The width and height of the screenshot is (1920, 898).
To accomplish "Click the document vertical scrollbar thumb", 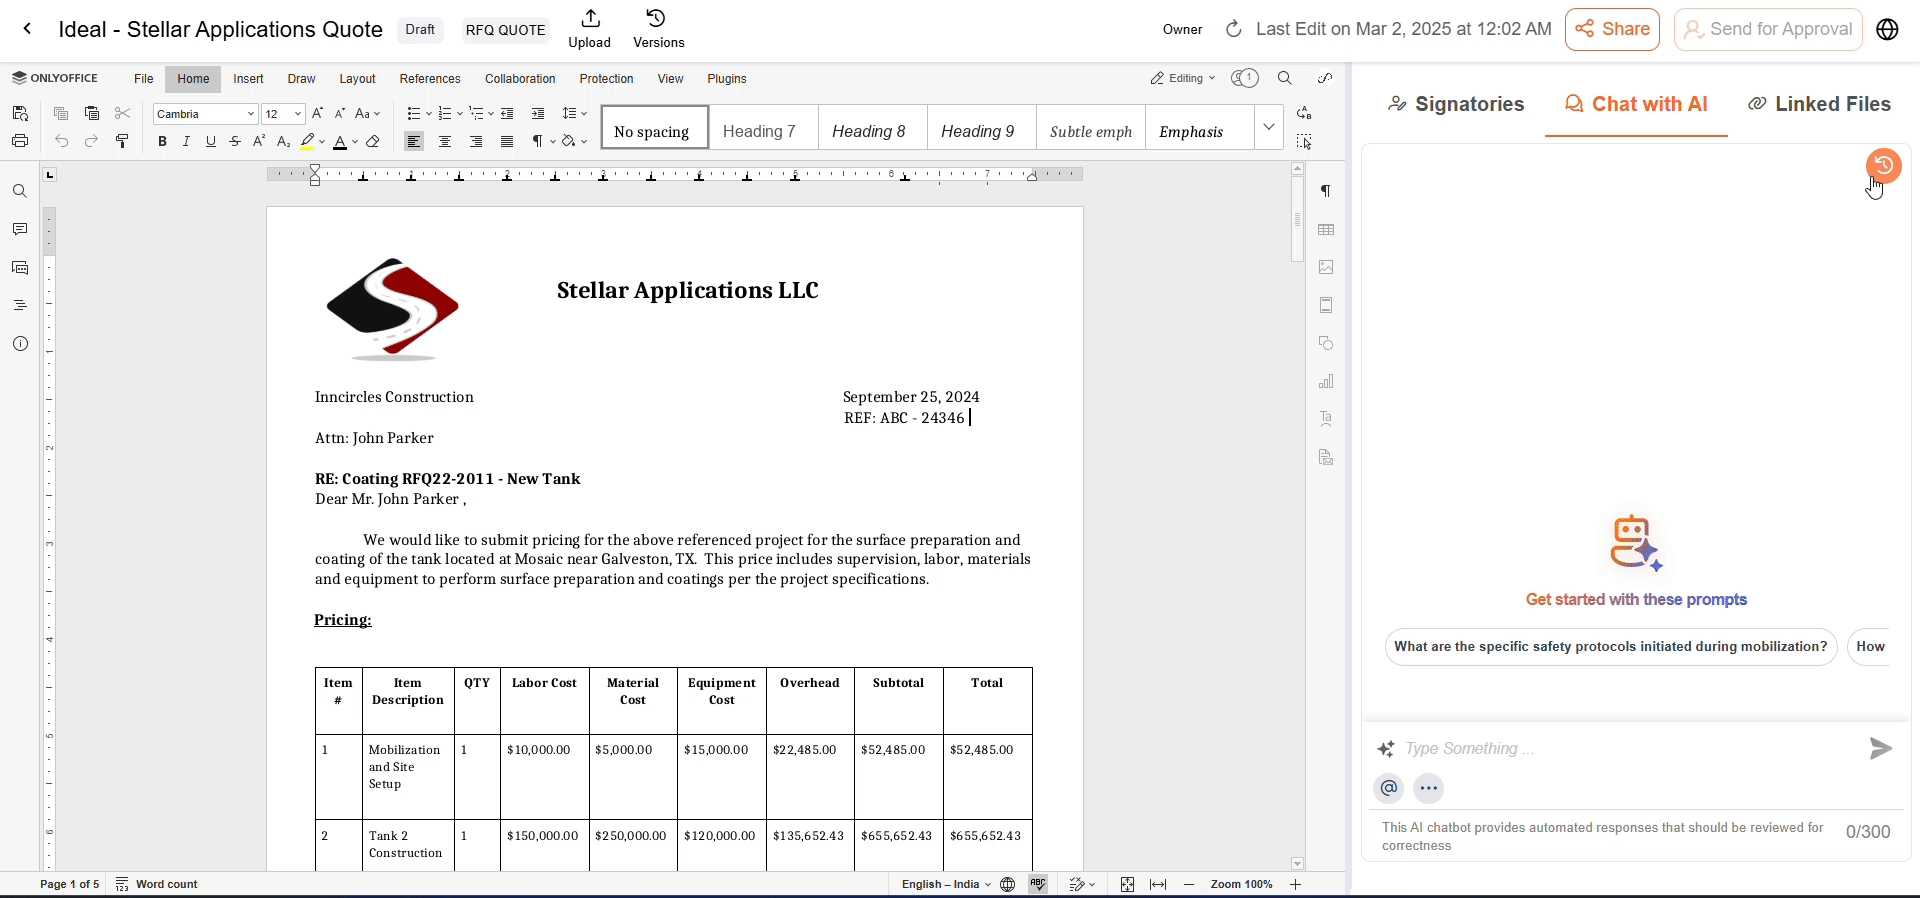I will [1298, 220].
